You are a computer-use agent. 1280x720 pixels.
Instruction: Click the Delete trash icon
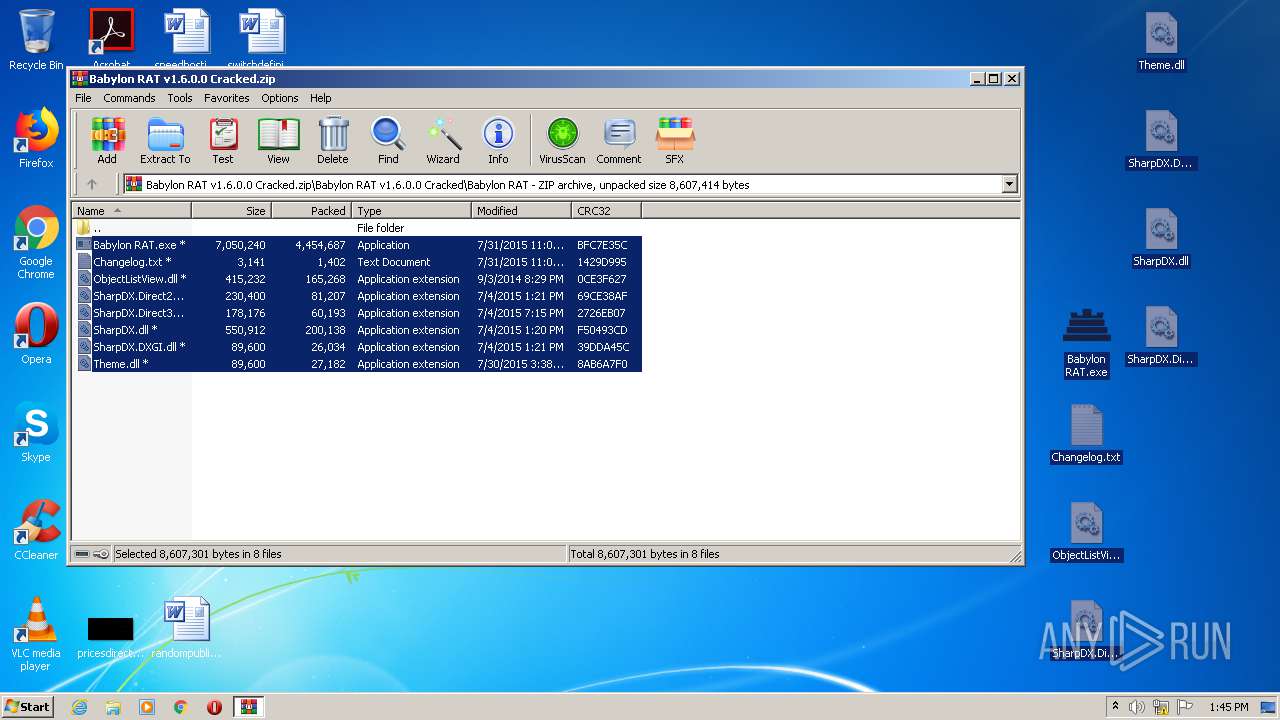point(333,140)
